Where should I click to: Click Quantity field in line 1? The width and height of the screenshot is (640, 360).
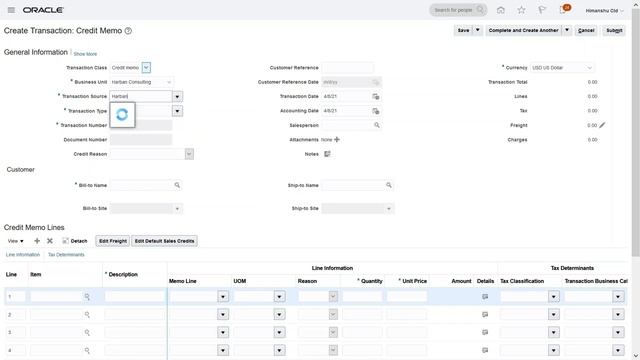coord(362,297)
